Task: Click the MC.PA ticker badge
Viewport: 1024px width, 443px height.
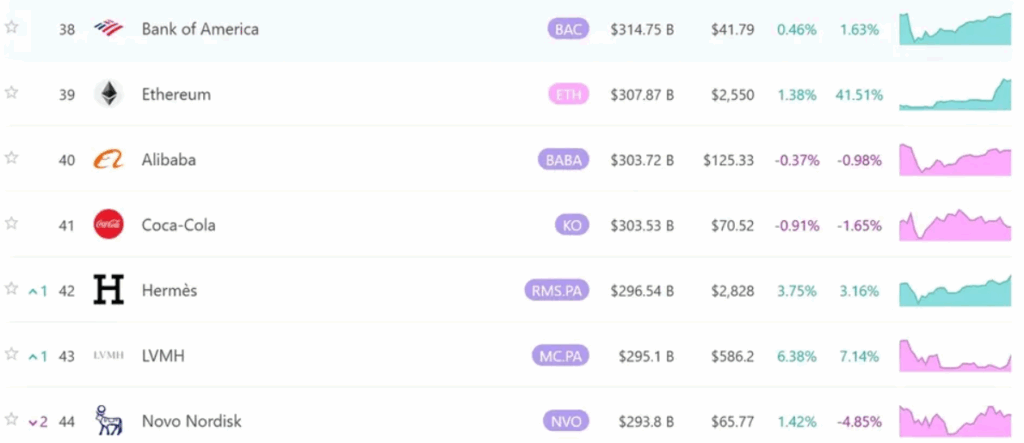Action: [560, 356]
